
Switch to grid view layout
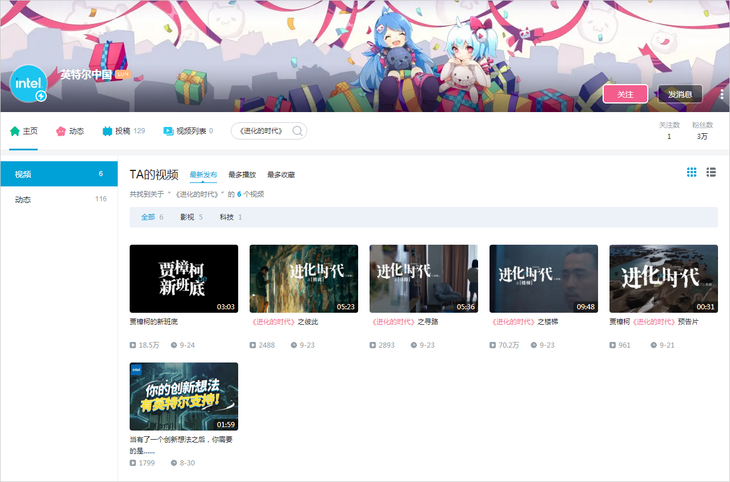pyautogui.click(x=691, y=172)
